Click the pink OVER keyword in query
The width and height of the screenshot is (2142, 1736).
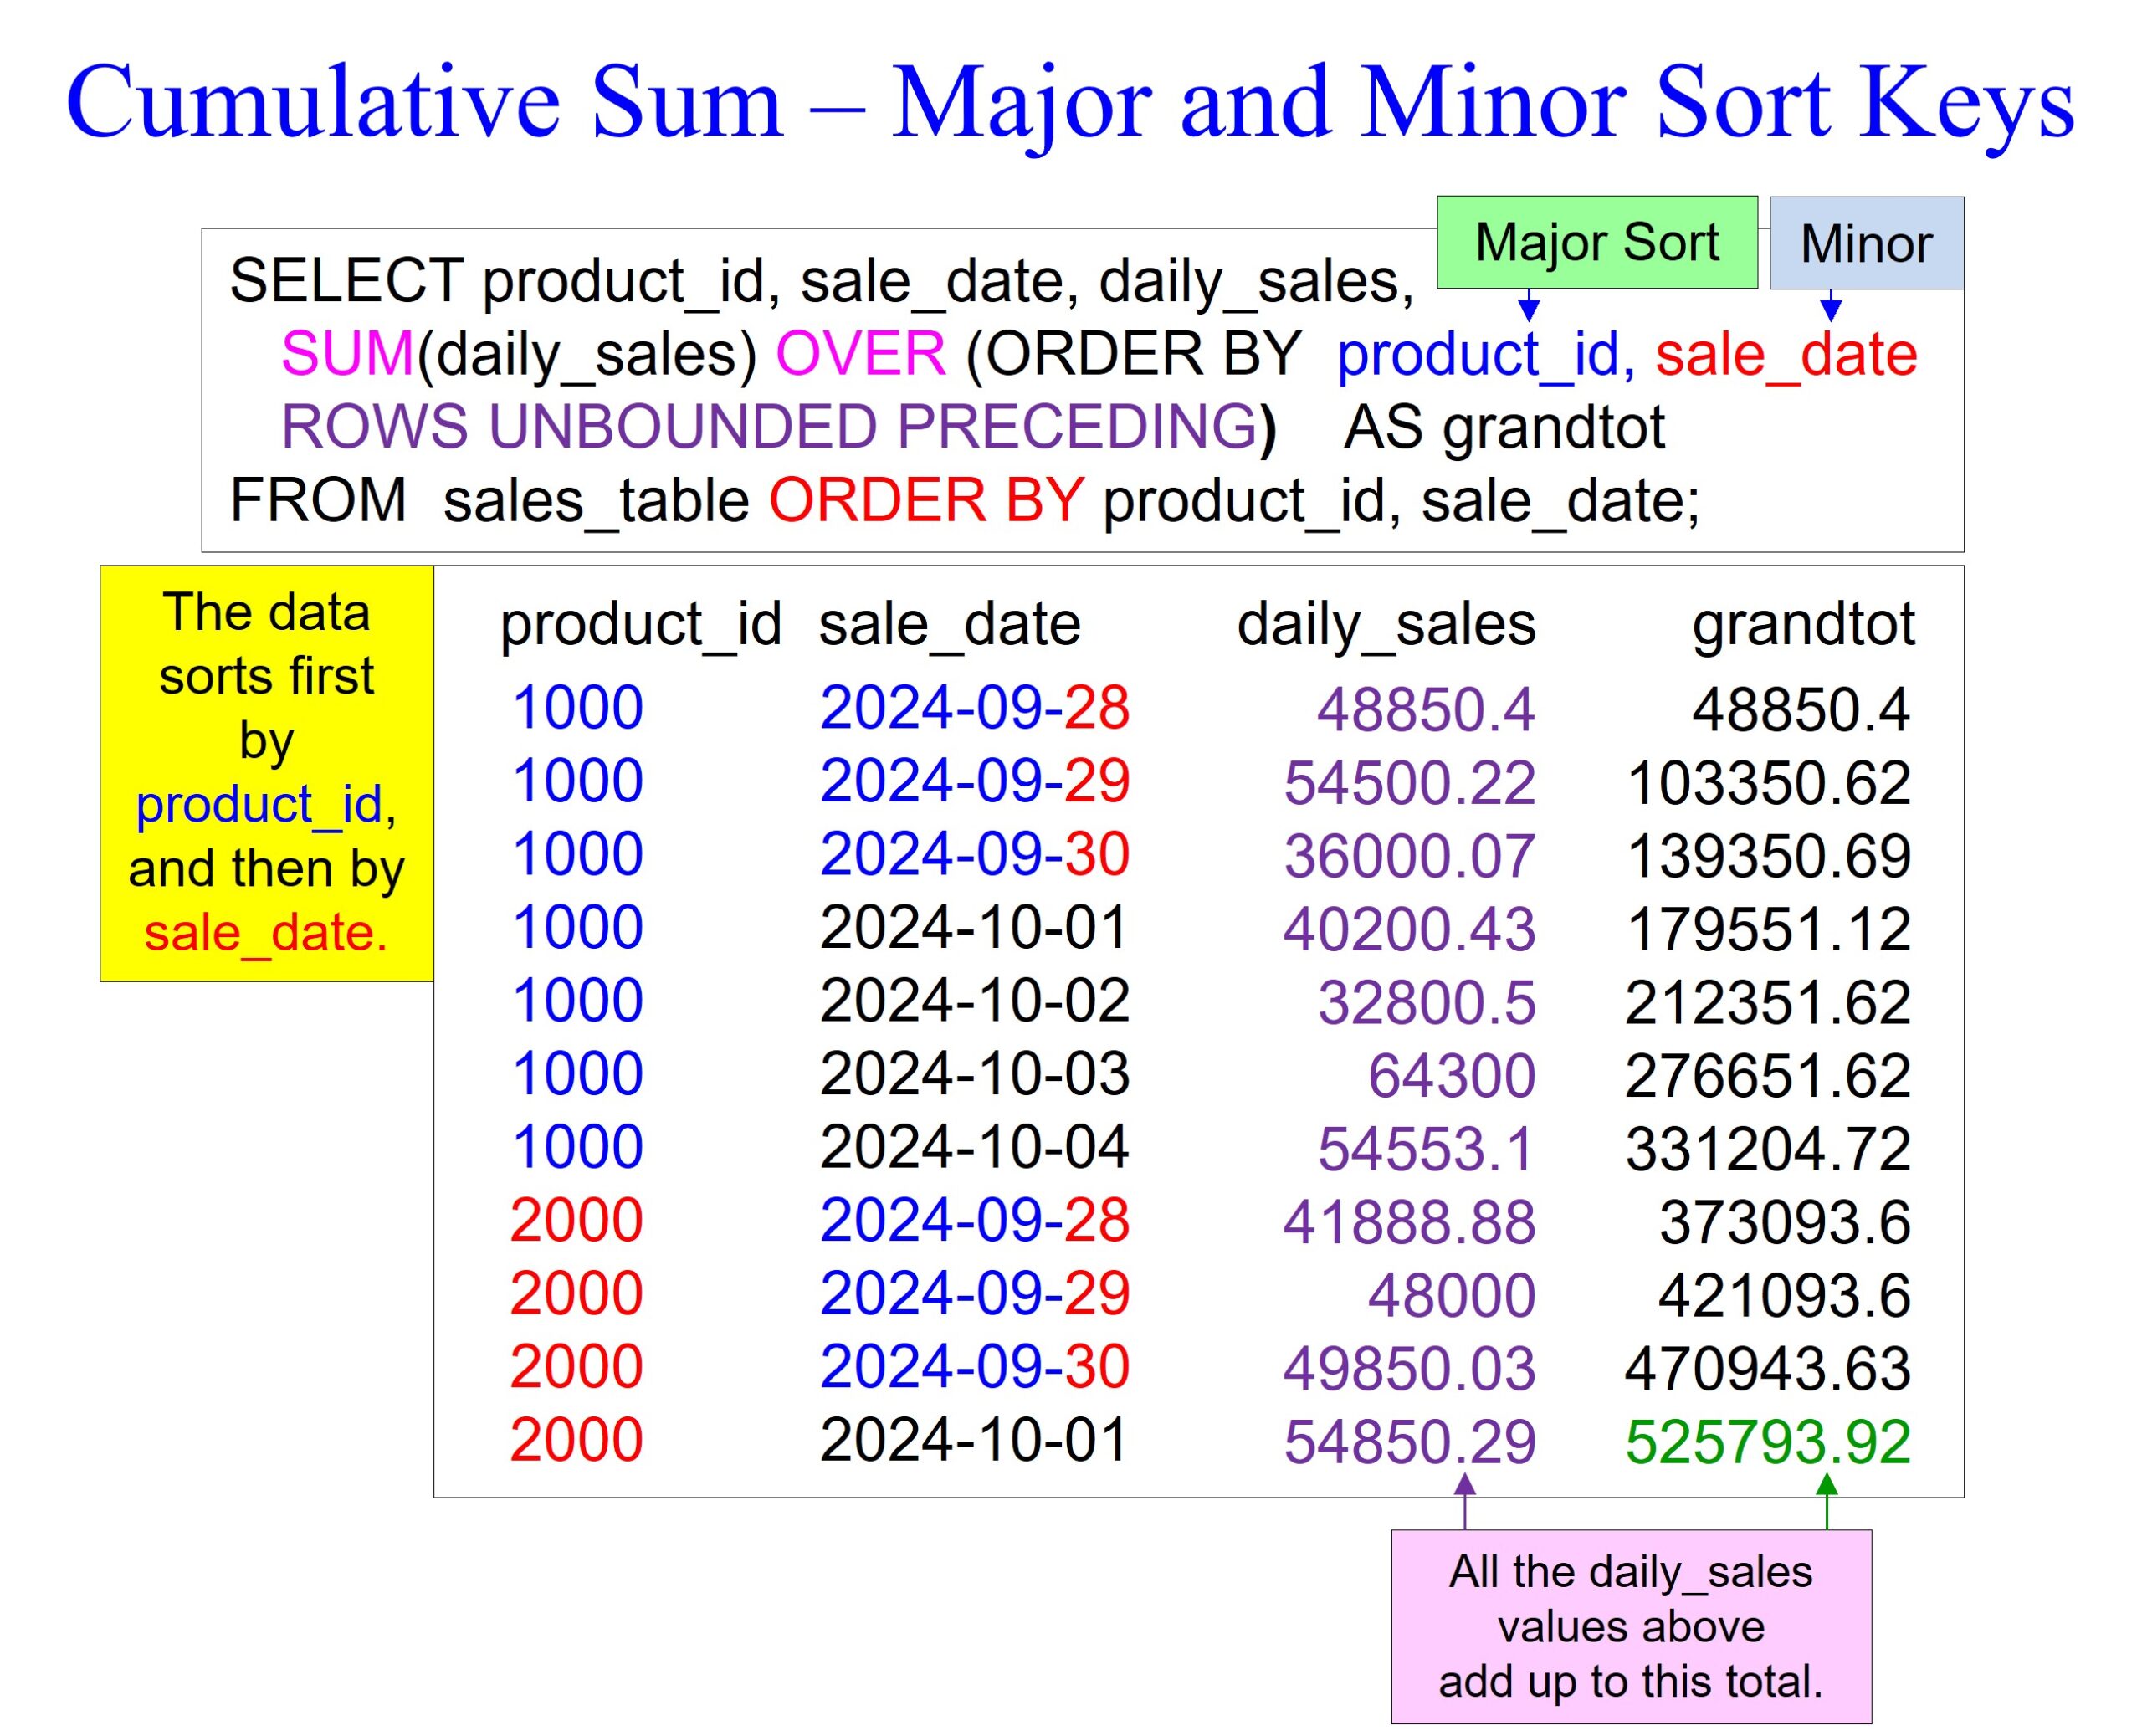point(860,353)
